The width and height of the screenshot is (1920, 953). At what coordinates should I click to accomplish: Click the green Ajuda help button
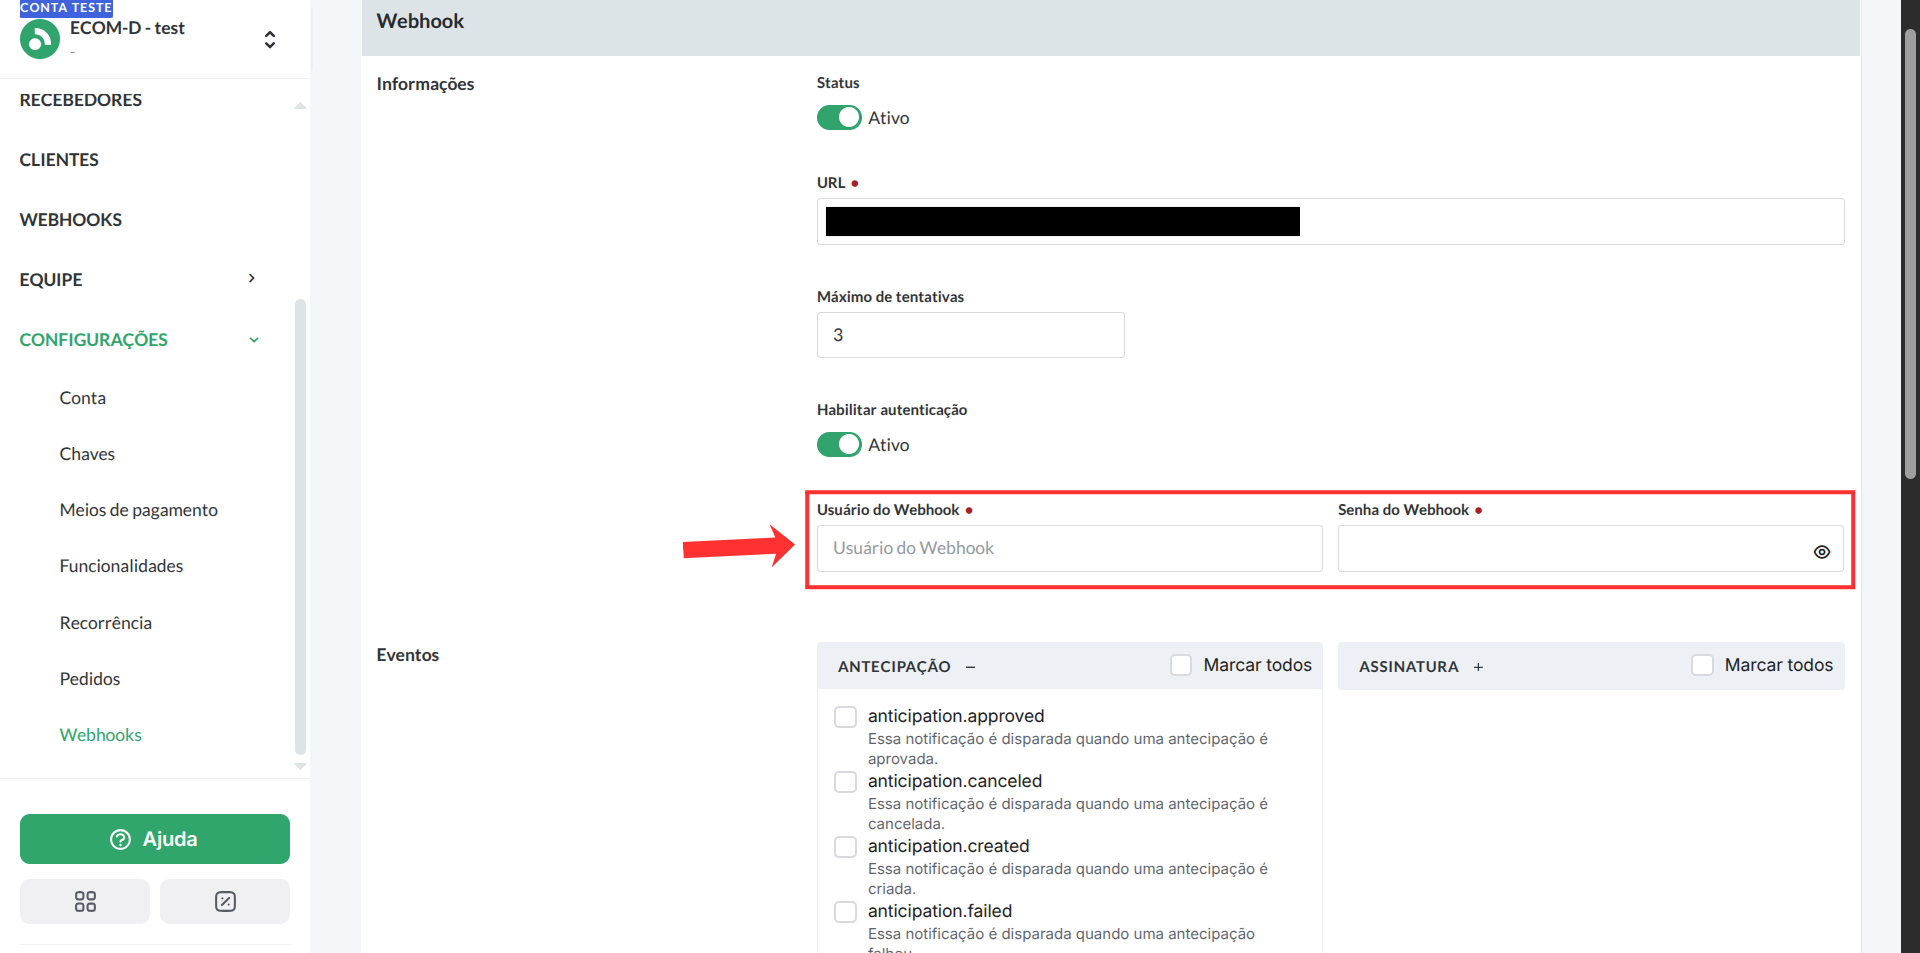click(x=155, y=839)
